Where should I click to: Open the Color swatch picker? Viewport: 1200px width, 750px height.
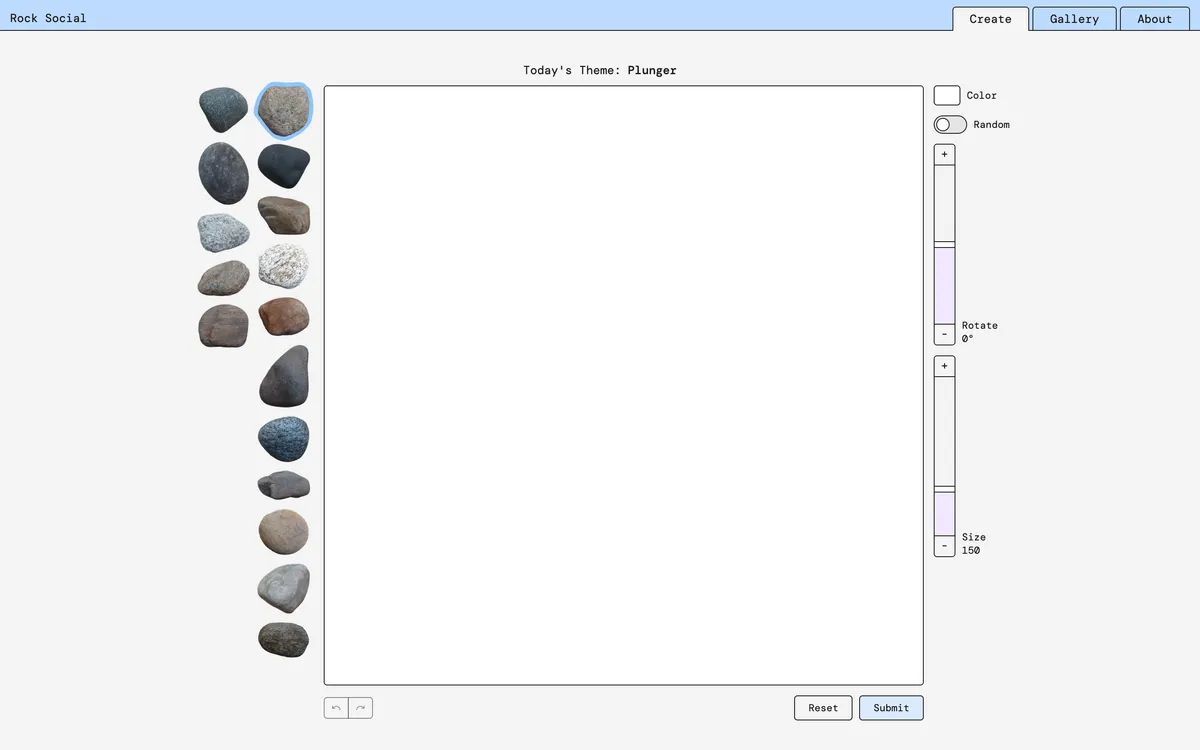[x=947, y=95]
